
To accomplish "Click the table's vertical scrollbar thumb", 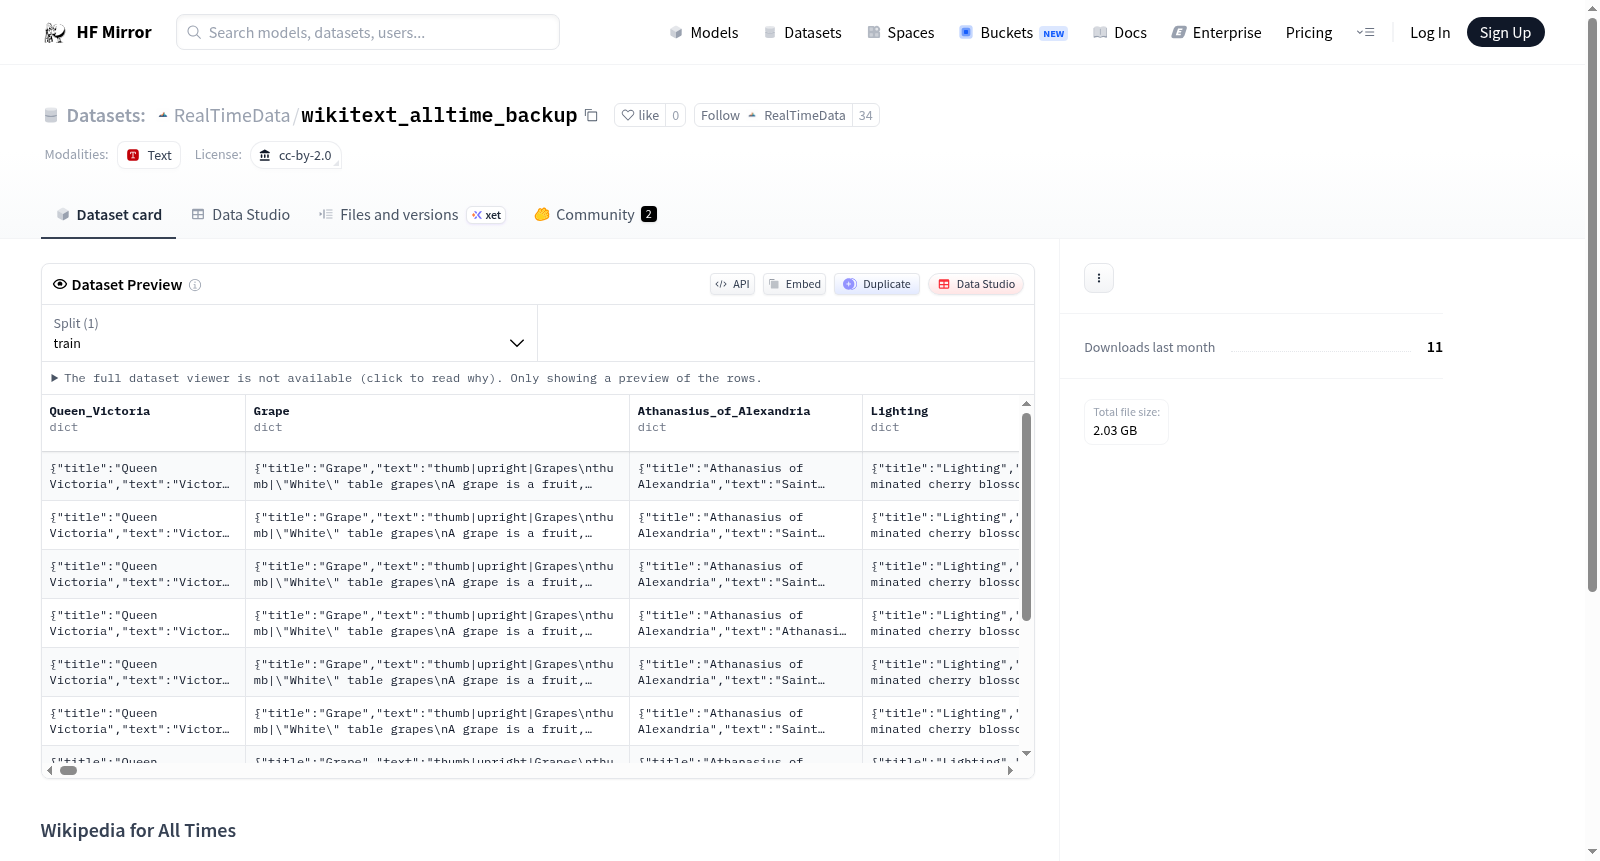I will click(1026, 516).
